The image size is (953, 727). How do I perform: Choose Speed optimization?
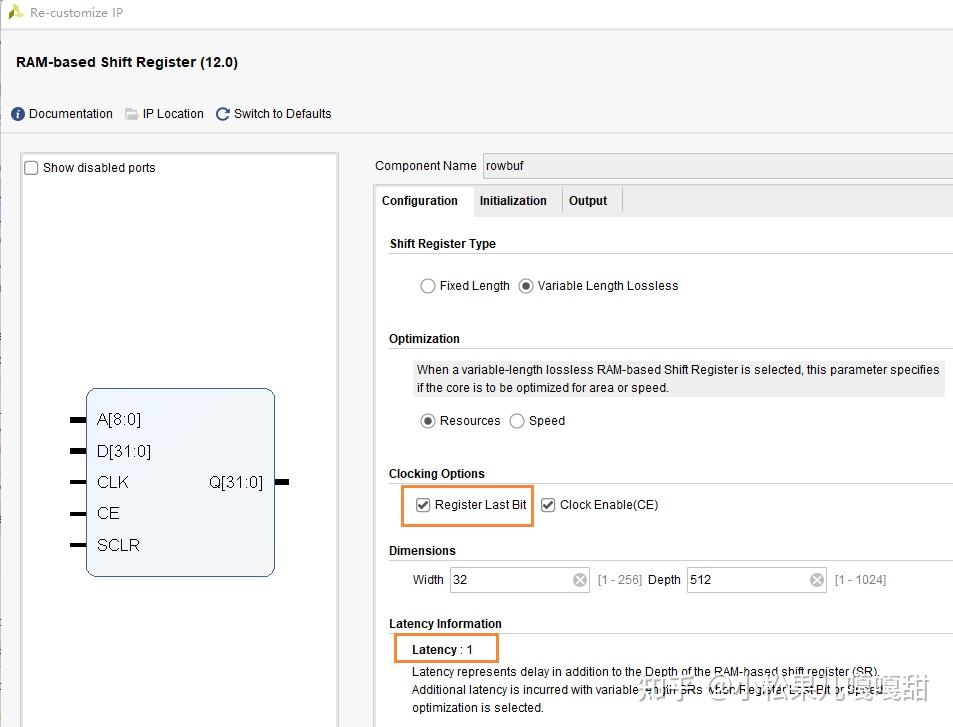pos(517,421)
